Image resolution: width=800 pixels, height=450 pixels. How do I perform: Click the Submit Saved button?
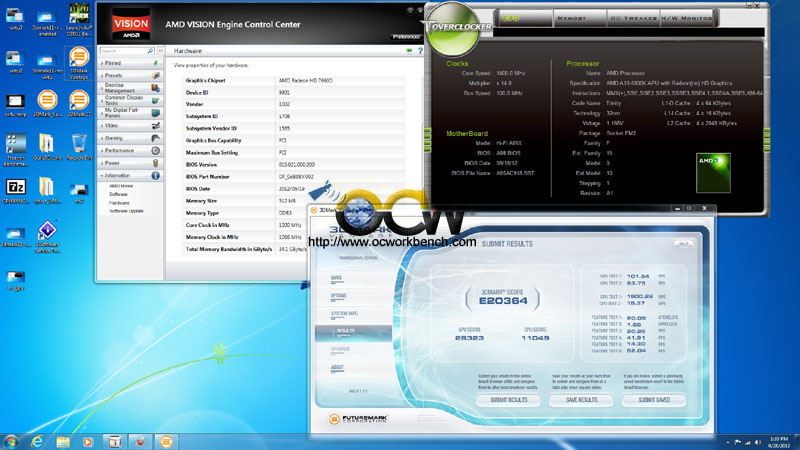654,400
